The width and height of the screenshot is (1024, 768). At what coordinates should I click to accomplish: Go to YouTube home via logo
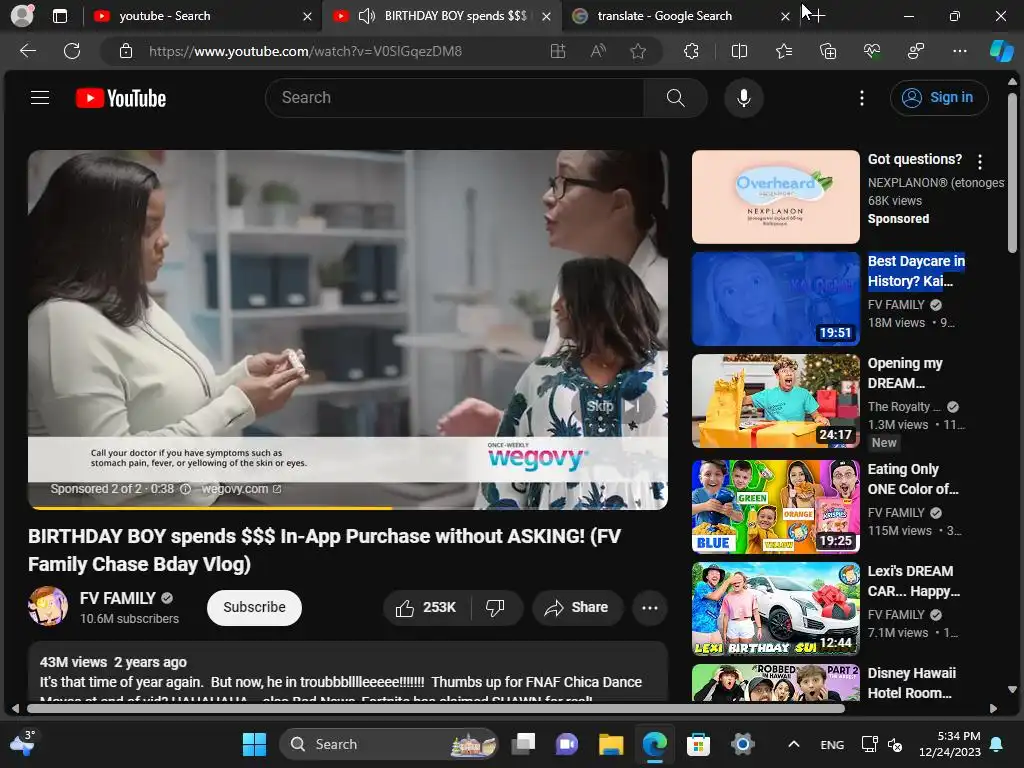121,98
